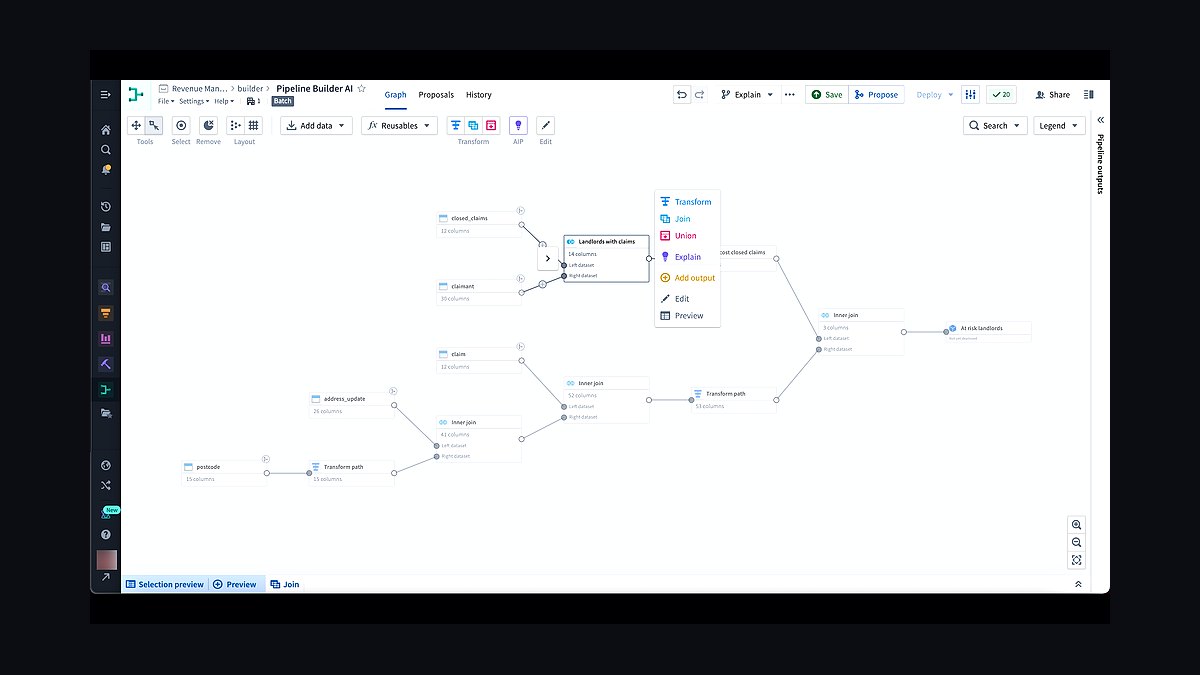Screen dimensions: 1200x675
Task: Choose Edit in node context menu
Action: click(687, 299)
